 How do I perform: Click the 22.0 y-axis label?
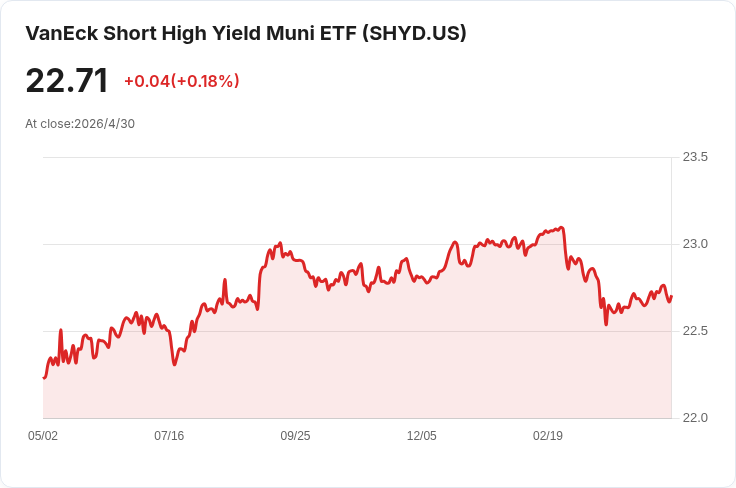(x=695, y=418)
